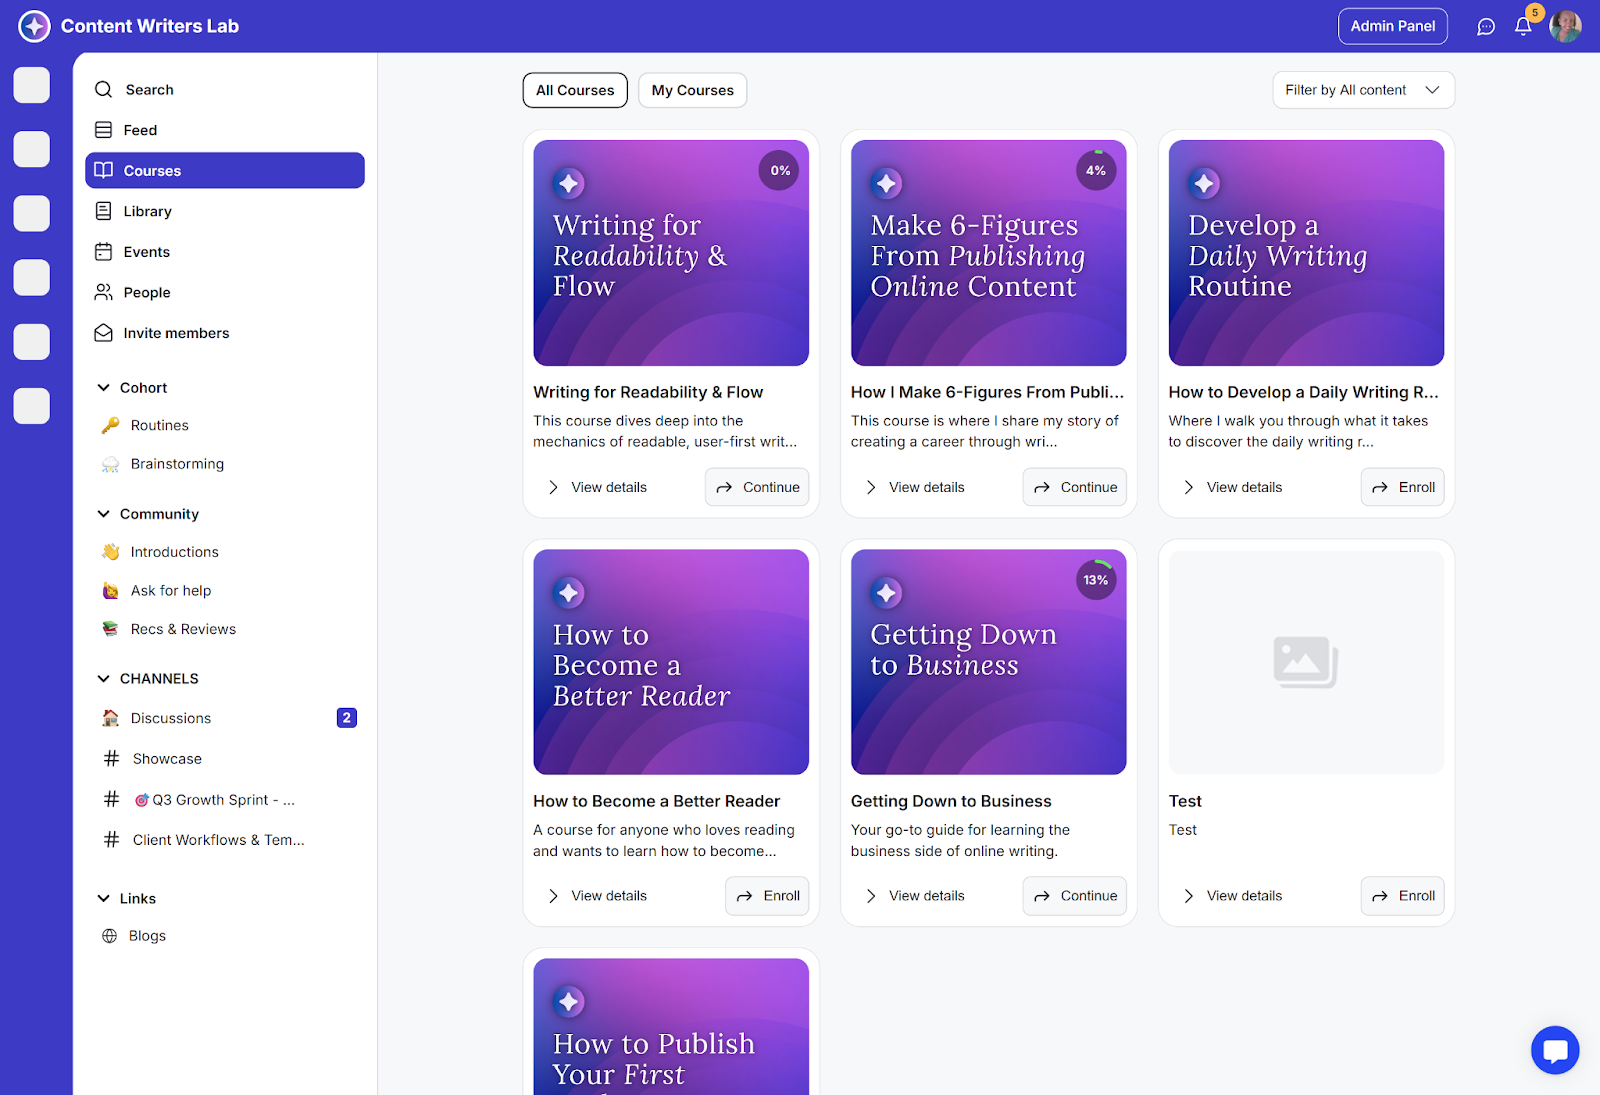Click the Invite members envelope icon
The image size is (1600, 1095).
(x=103, y=333)
